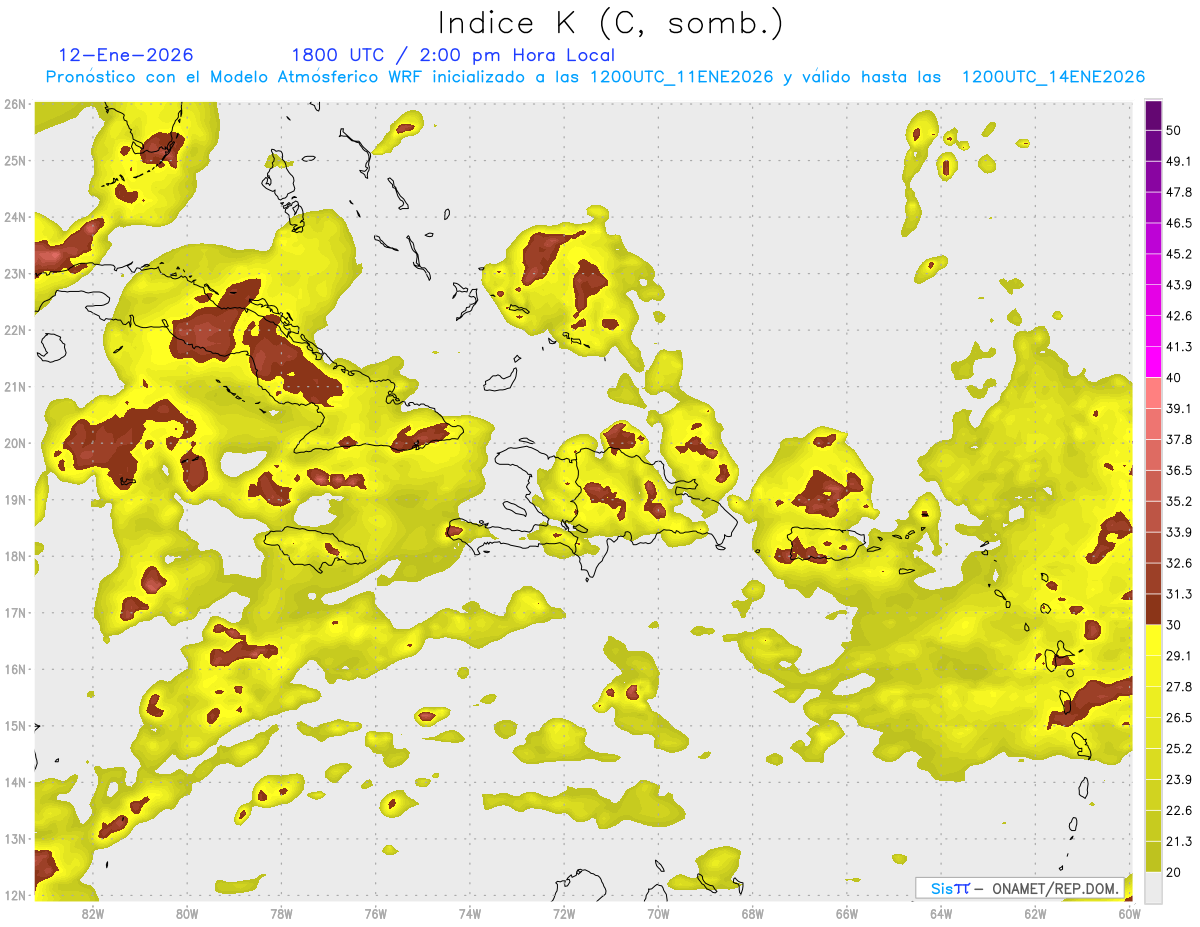Click the valid-until time "1200UTC_14ENE2026"
Viewport: 1200px width, 927px height.
pyautogui.click(x=1053, y=77)
